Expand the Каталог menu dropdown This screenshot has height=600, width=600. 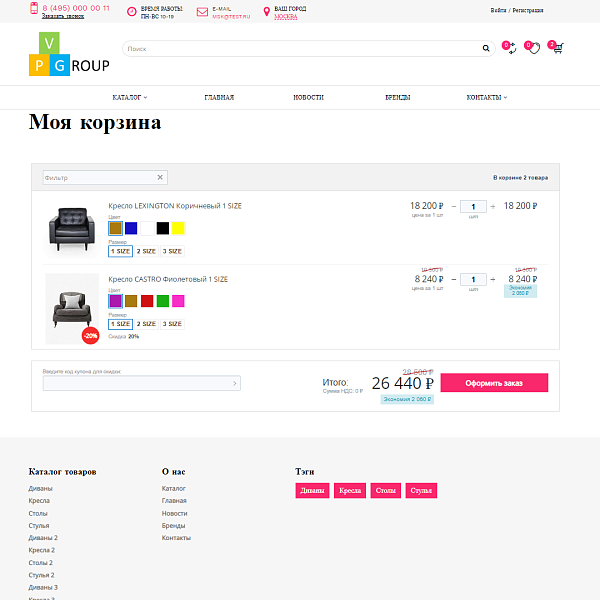130,98
